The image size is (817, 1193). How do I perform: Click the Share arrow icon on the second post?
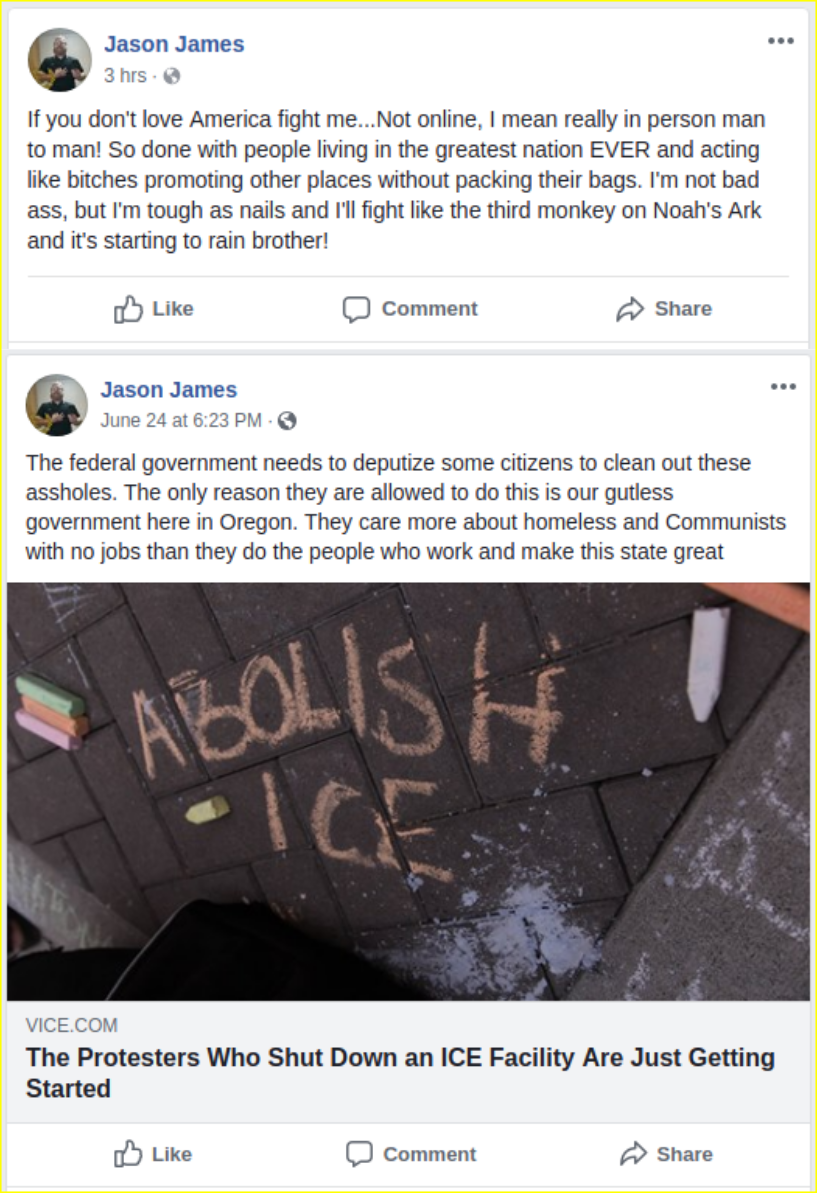(633, 1153)
